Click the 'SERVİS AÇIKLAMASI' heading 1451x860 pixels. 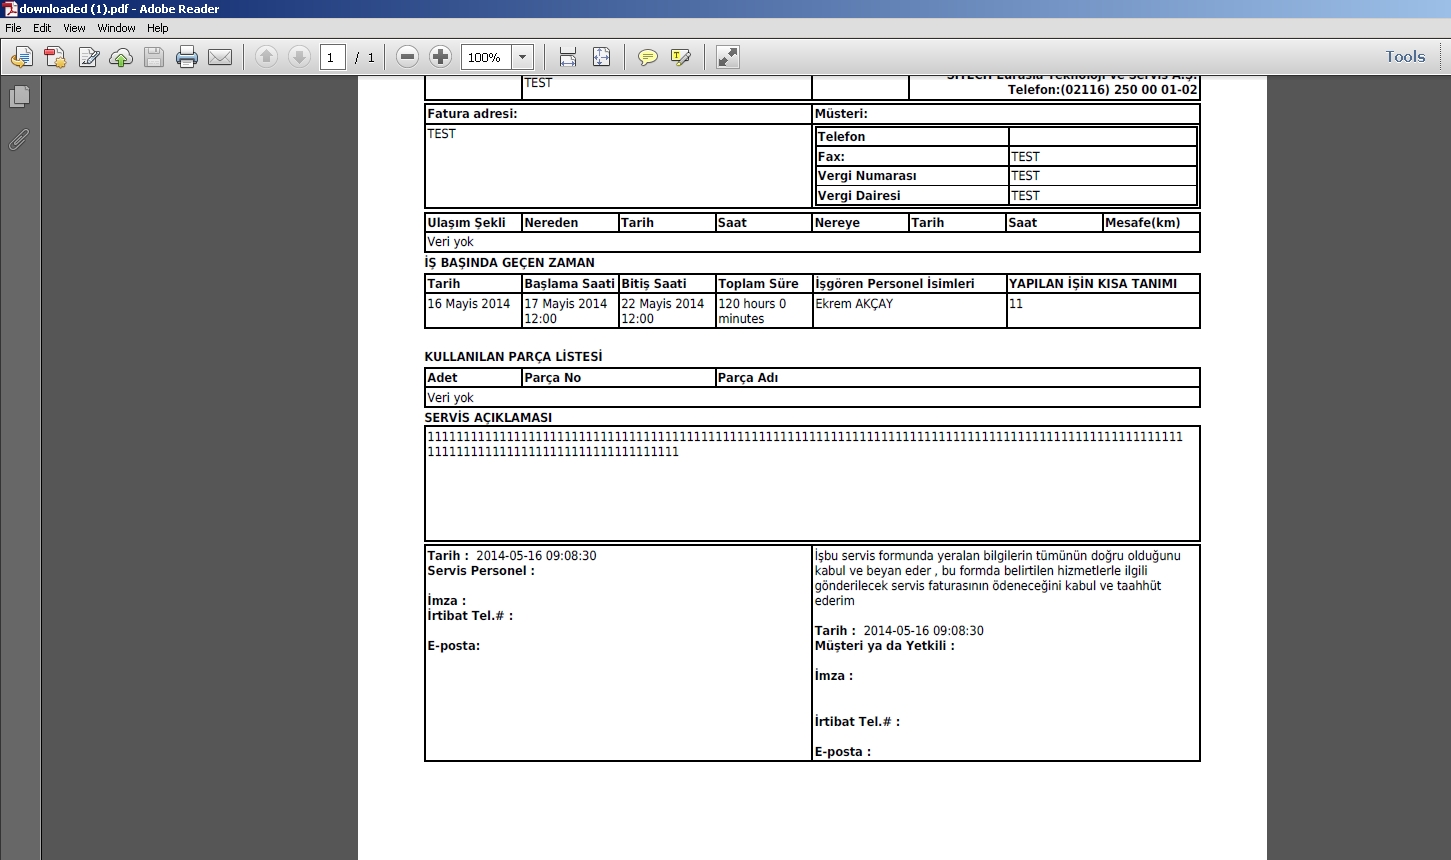point(488,418)
